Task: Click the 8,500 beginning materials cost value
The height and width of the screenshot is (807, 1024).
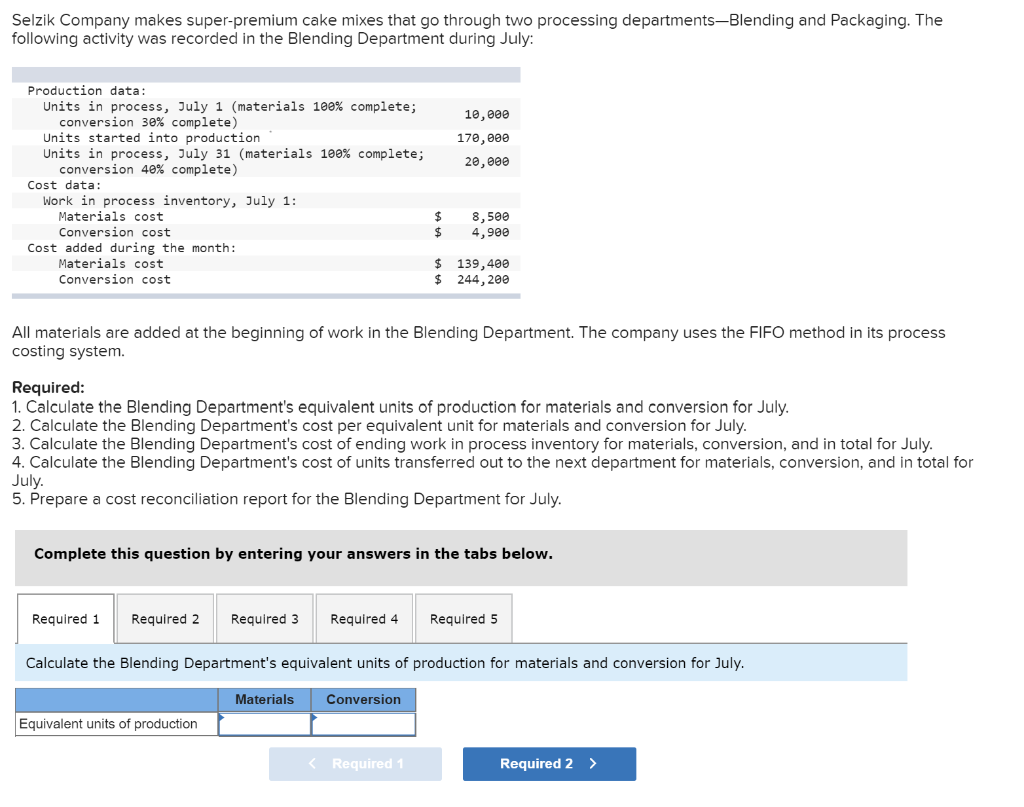Action: tap(490, 216)
